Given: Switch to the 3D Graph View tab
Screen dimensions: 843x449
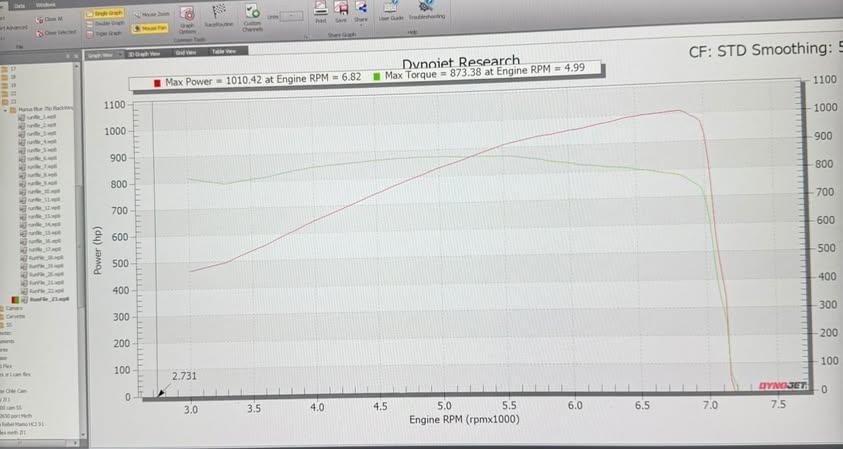Looking at the screenshot, I should click(142, 52).
